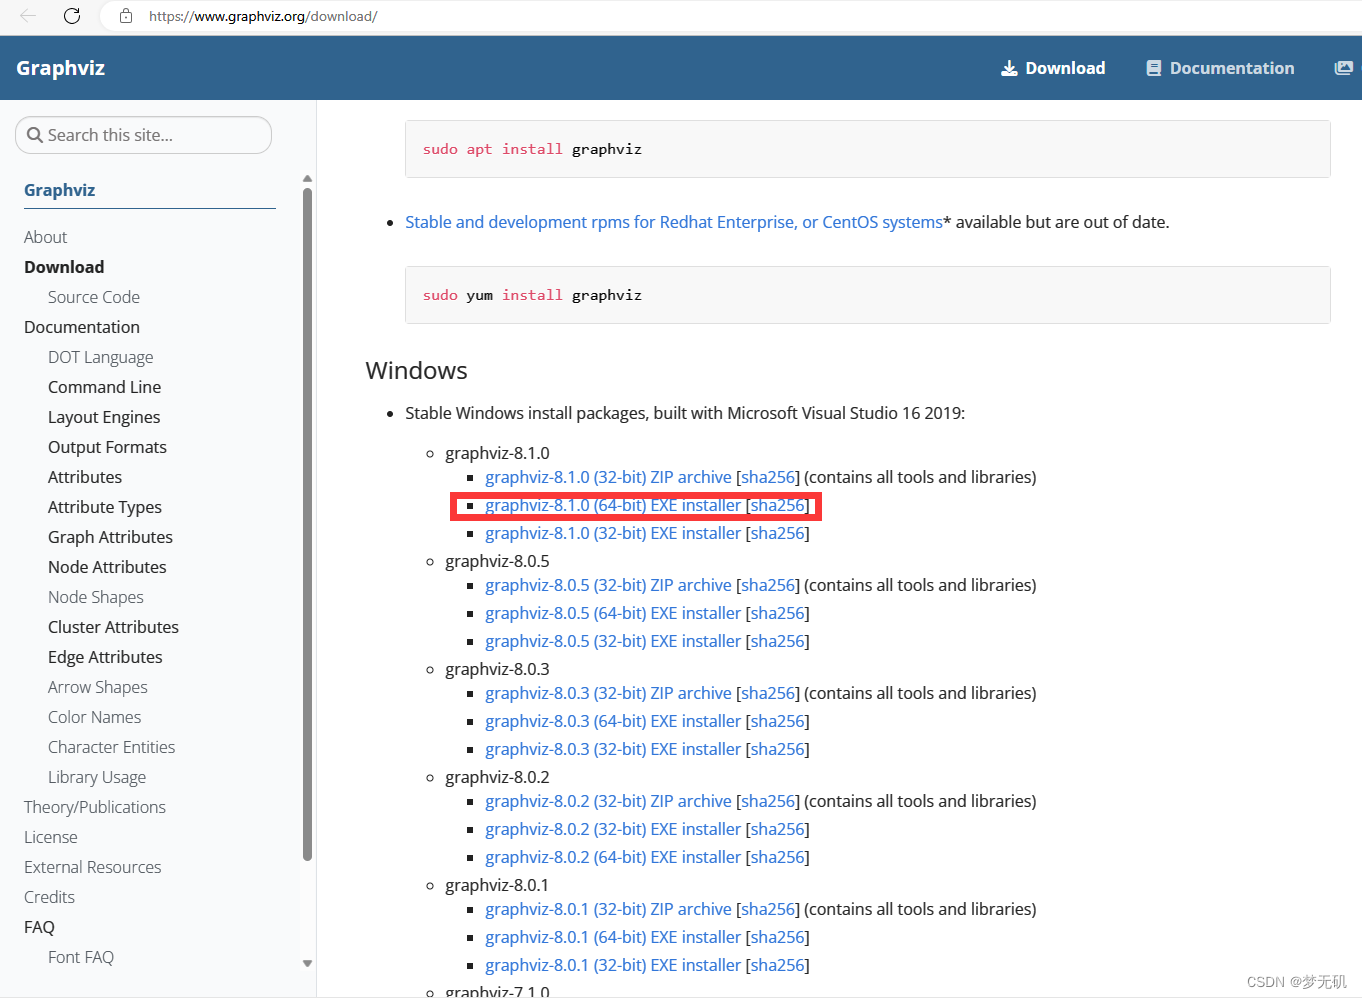The image size is (1362, 998).
Task: Click the site lock icon in address bar
Action: pos(126,16)
